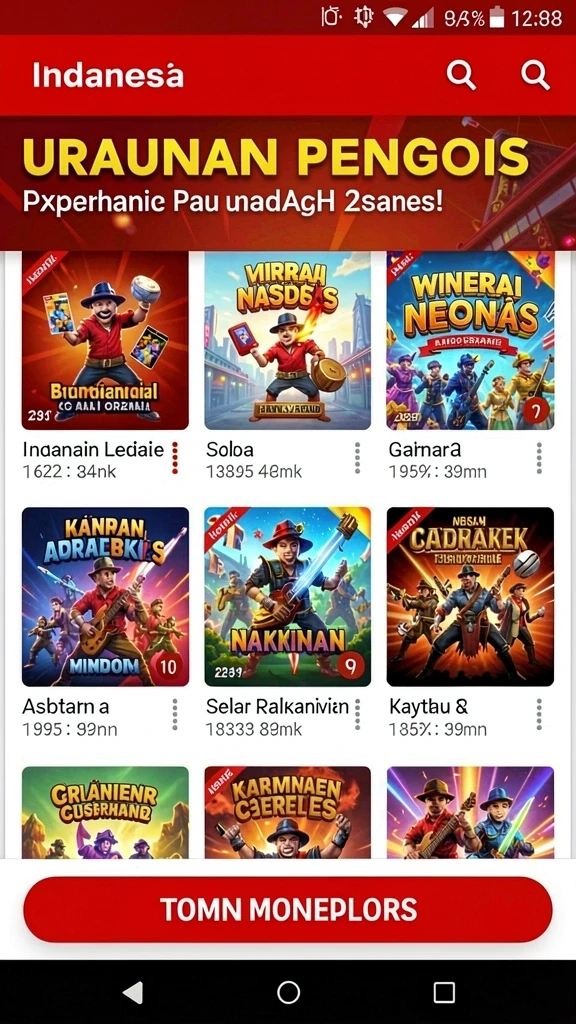The width and height of the screenshot is (576, 1024).
Task: Open three-dot menu beside Selar Ralkanivian
Action: pyautogui.click(x=357, y=714)
